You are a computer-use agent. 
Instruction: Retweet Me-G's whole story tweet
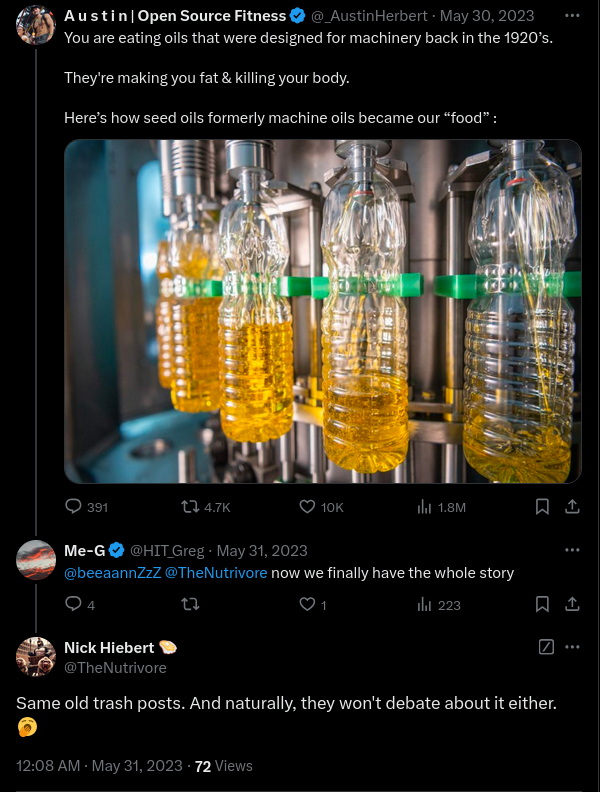click(x=188, y=604)
